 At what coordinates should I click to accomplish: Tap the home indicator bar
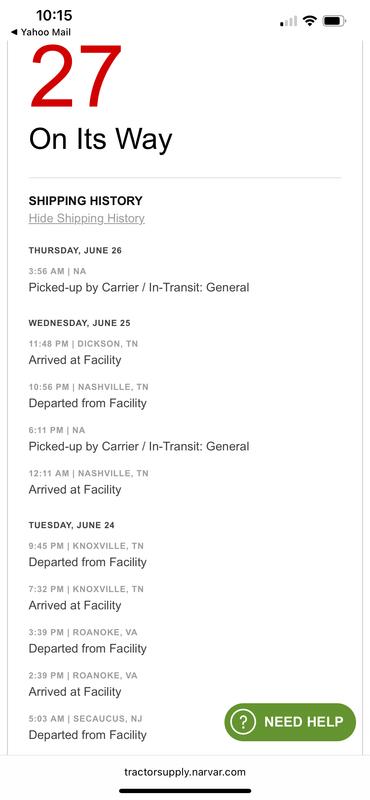pos(185,791)
